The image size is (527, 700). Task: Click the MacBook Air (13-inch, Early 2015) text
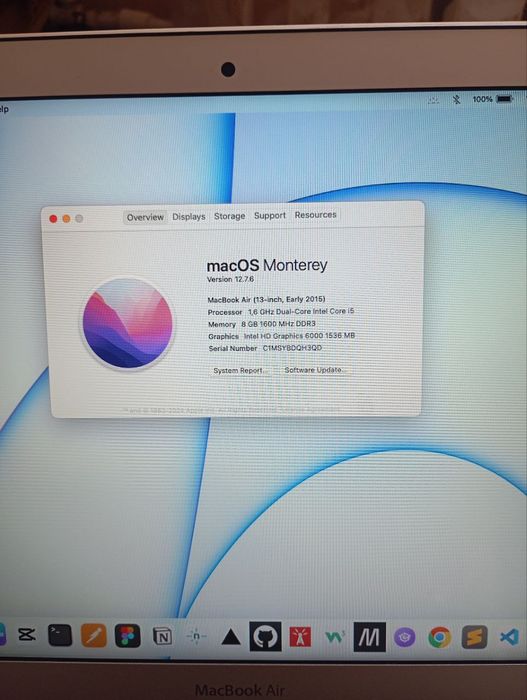266,299
